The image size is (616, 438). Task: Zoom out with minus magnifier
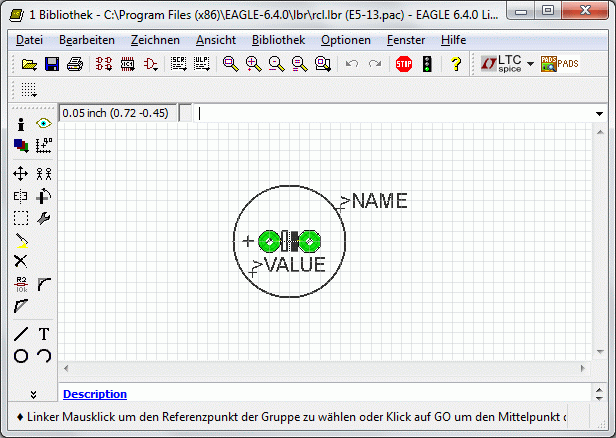click(277, 64)
